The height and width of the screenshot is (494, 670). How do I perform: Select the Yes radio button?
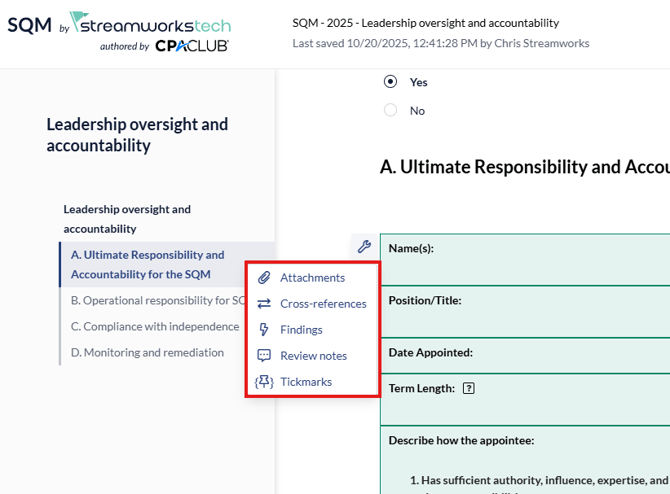[x=391, y=82]
